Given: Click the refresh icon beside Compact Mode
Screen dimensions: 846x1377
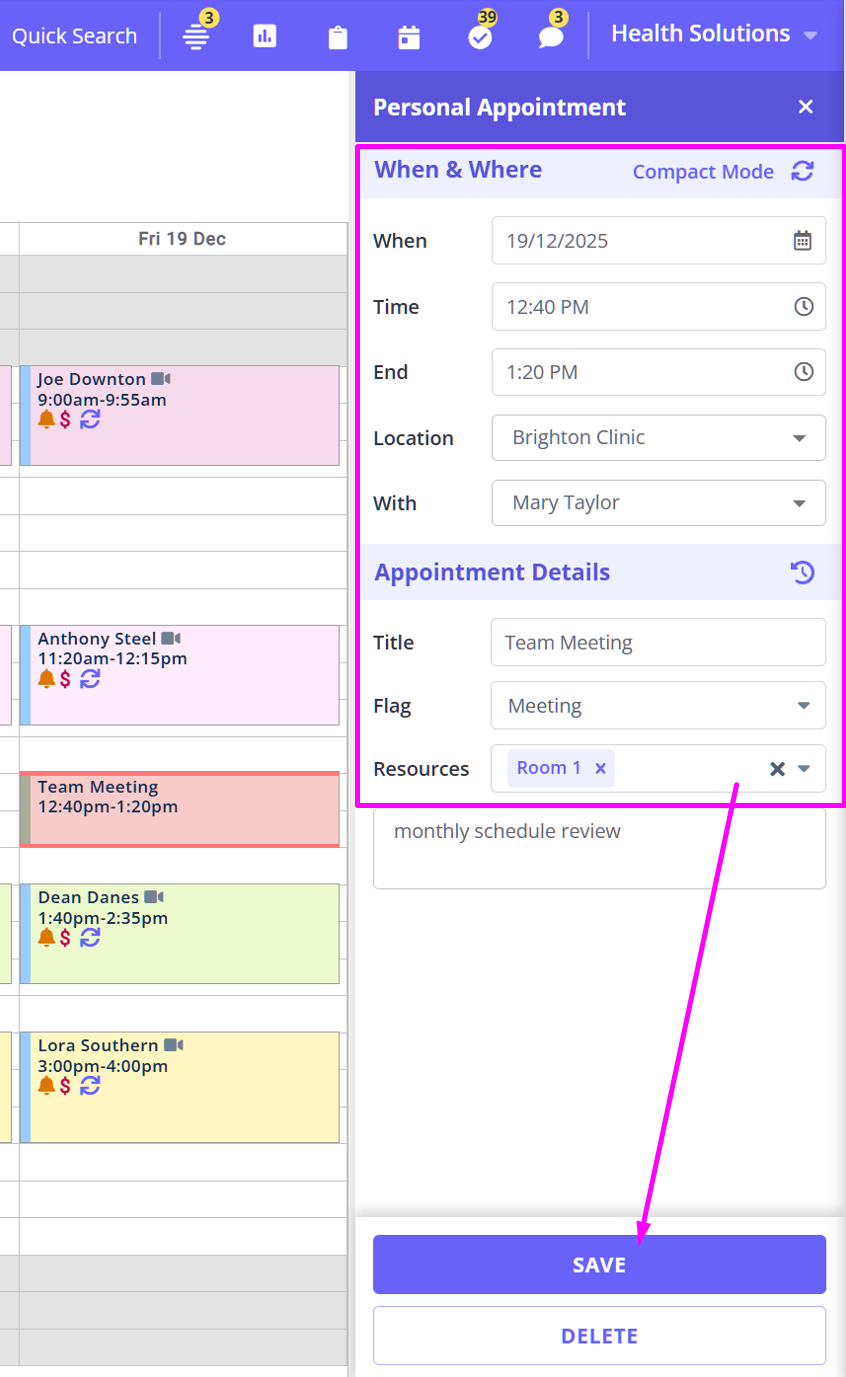Looking at the screenshot, I should (x=802, y=171).
